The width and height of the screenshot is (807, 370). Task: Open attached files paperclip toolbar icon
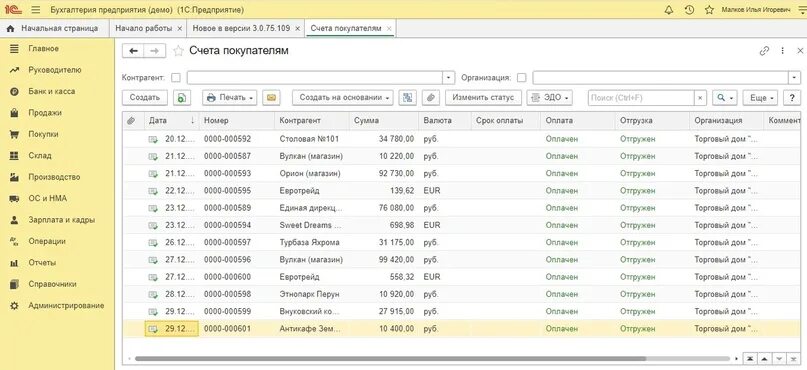click(x=431, y=97)
